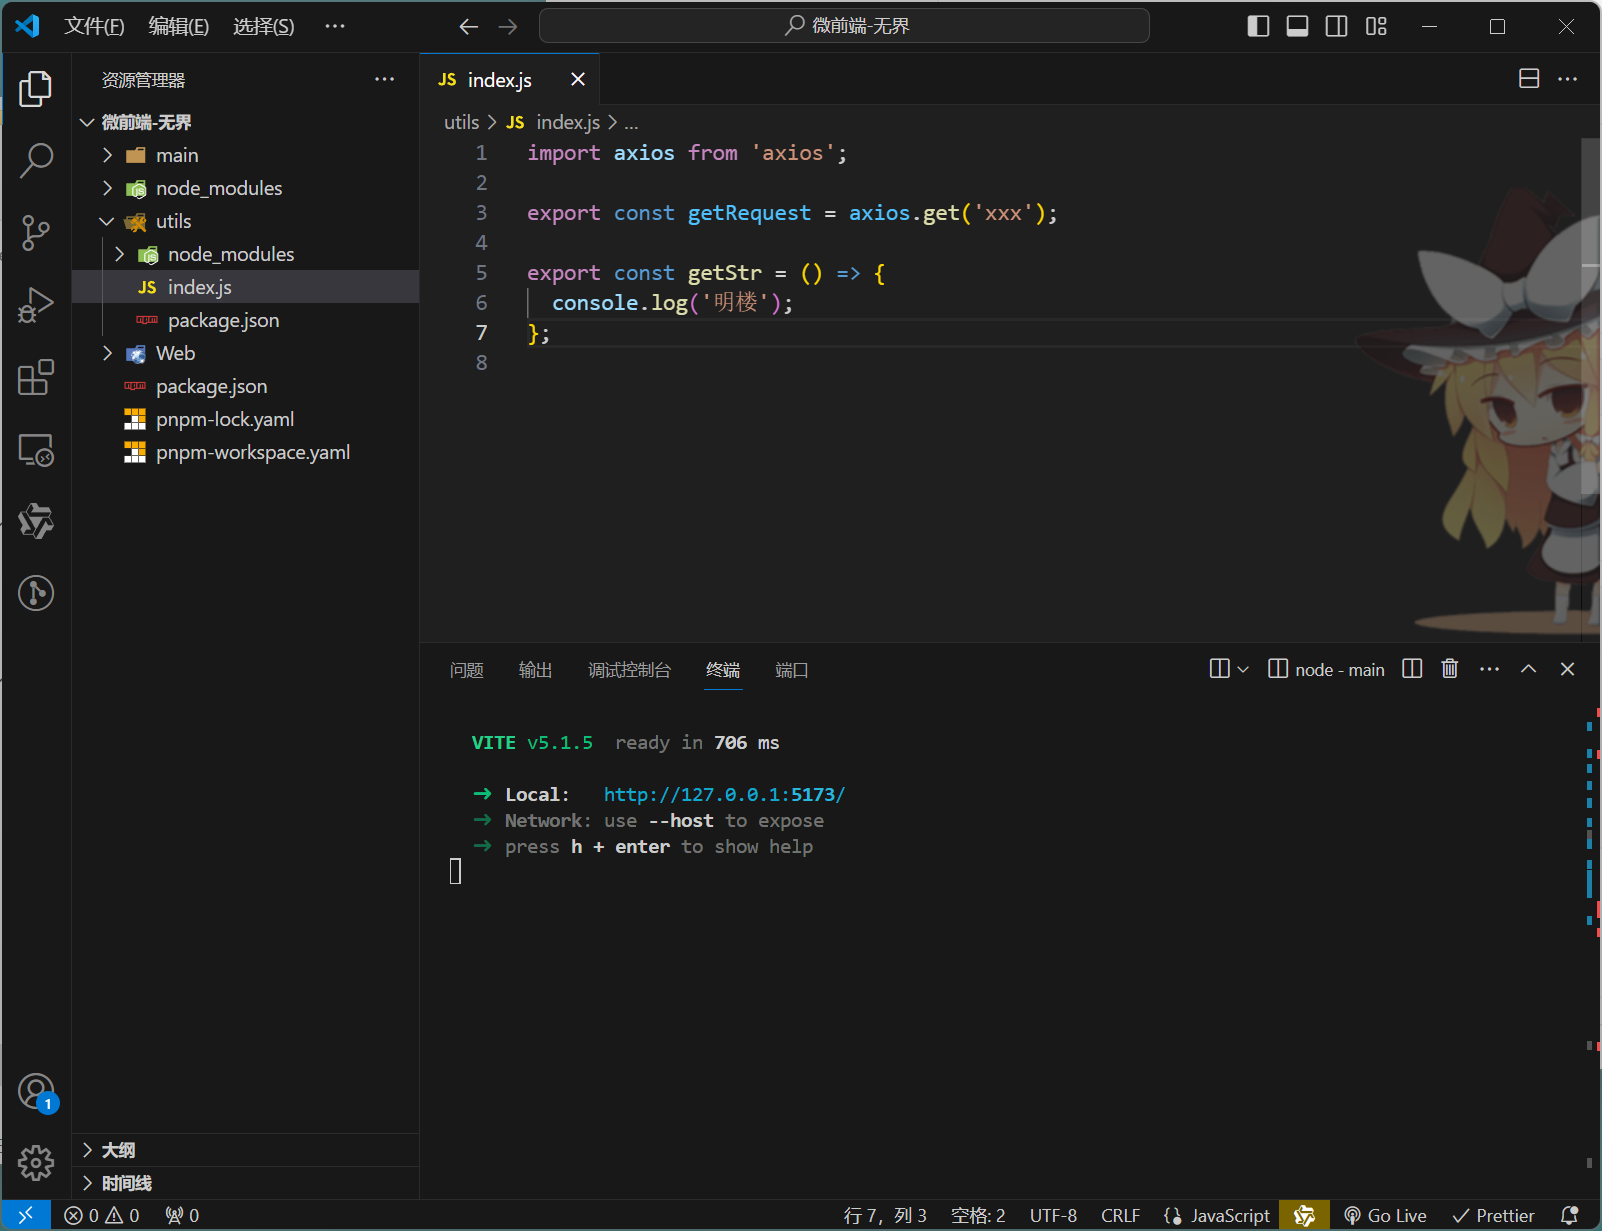Start Go Live server
The height and width of the screenshot is (1231, 1602).
point(1385,1215)
